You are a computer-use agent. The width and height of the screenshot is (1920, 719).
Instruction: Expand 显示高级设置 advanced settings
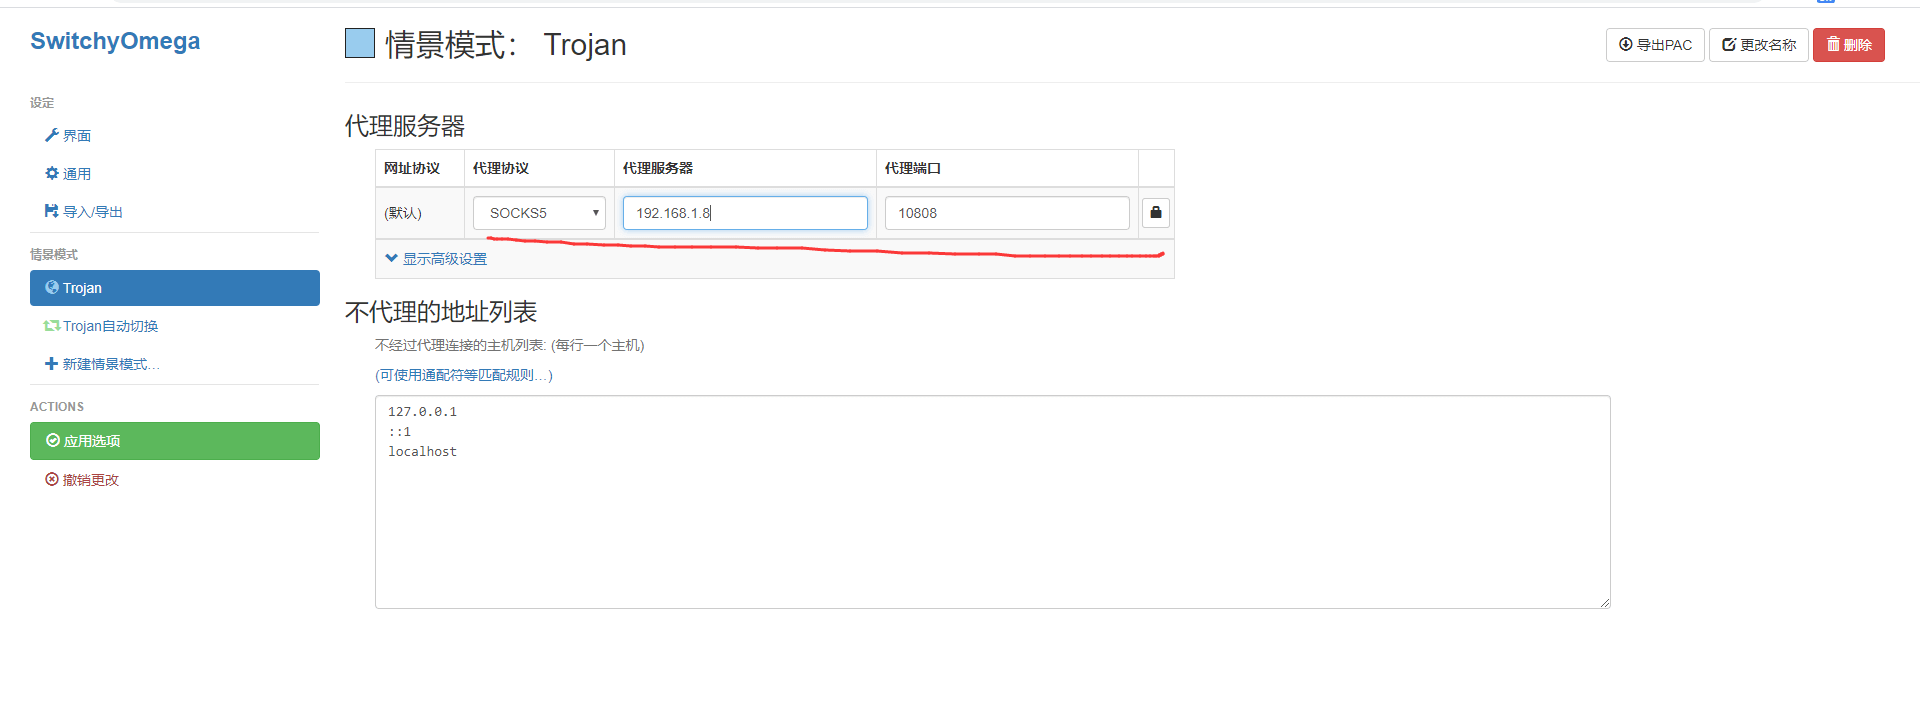click(x=436, y=259)
